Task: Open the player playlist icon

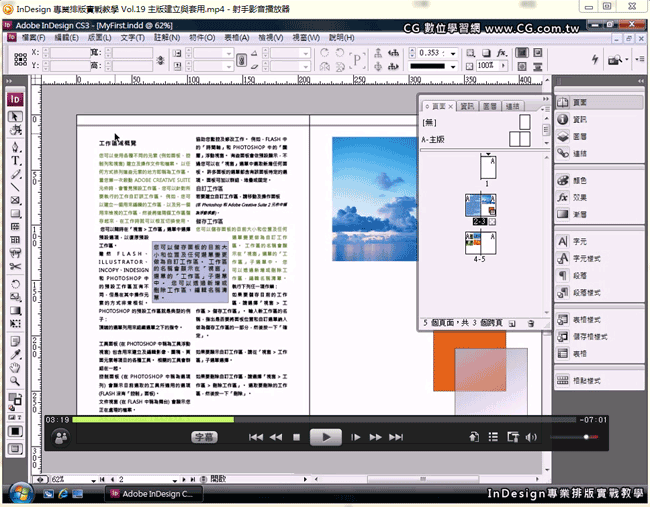Action: (x=493, y=437)
